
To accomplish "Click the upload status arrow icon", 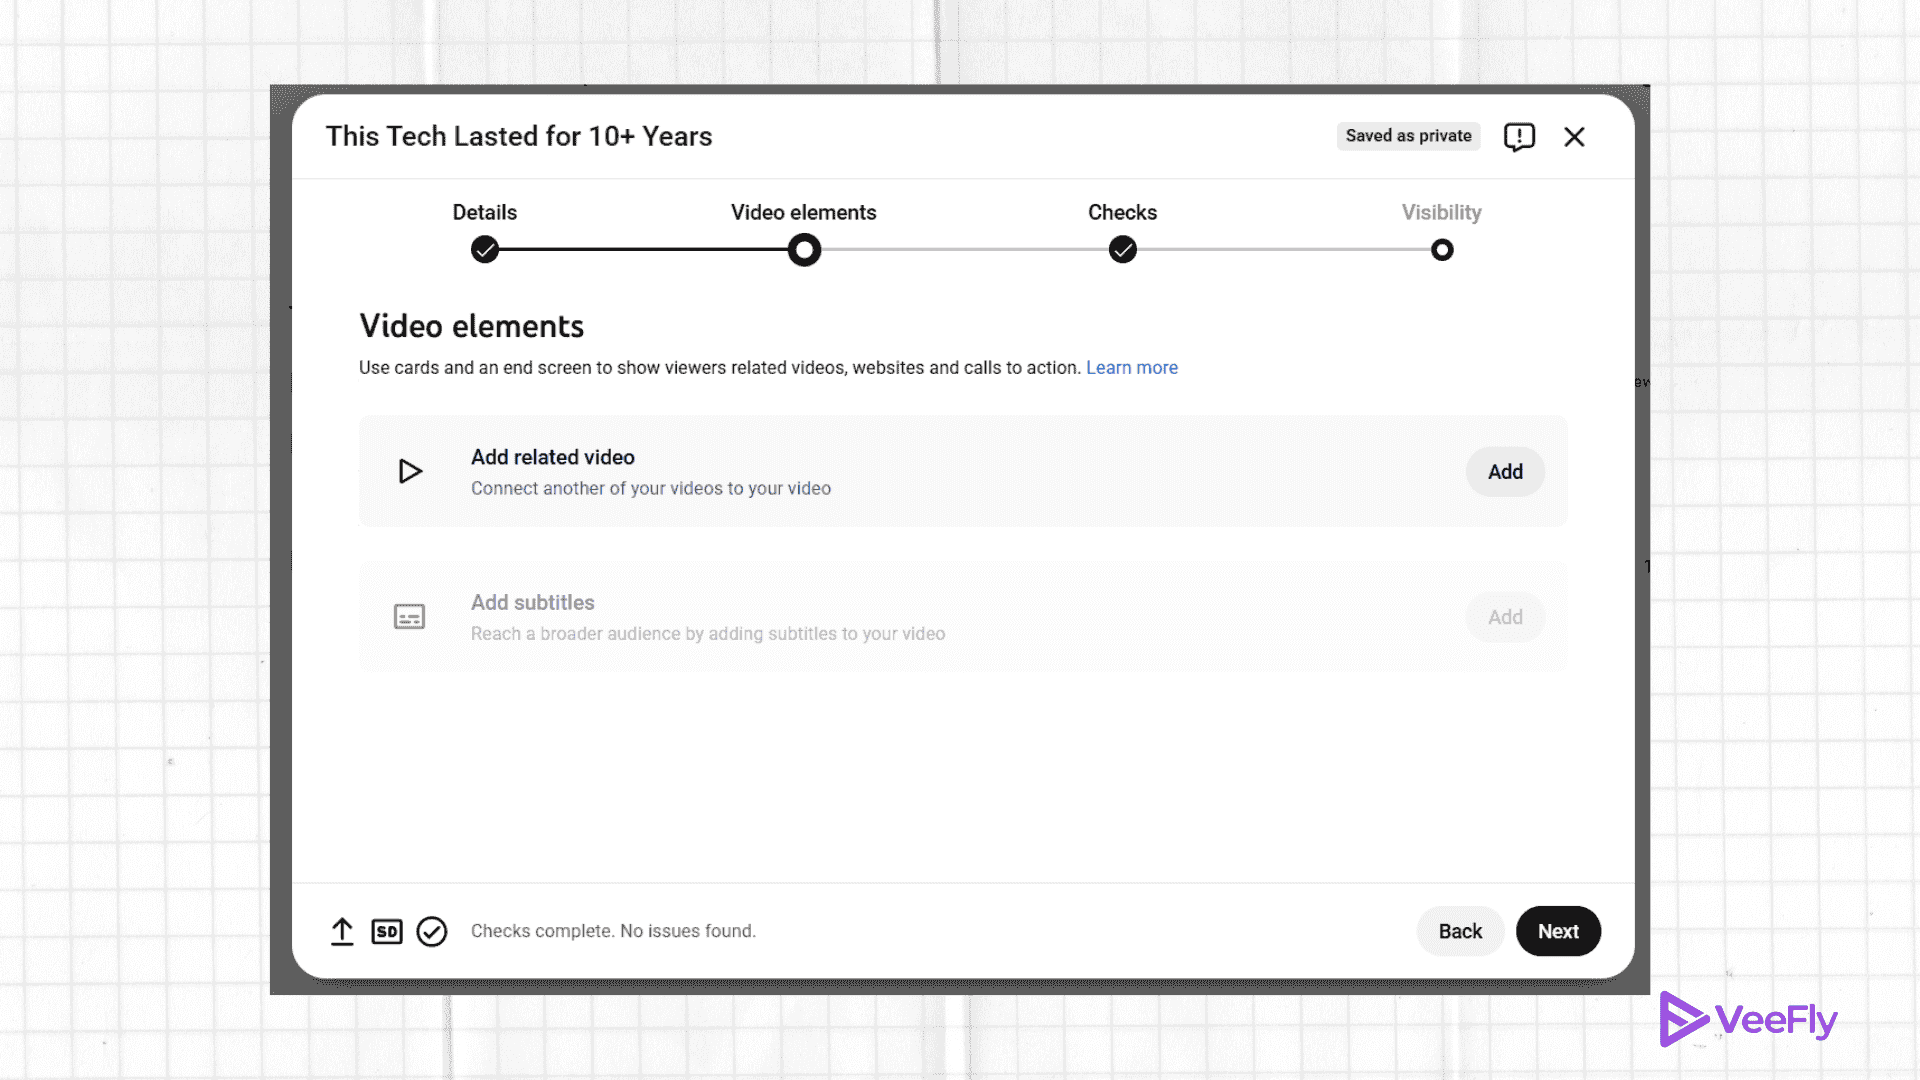I will [342, 931].
